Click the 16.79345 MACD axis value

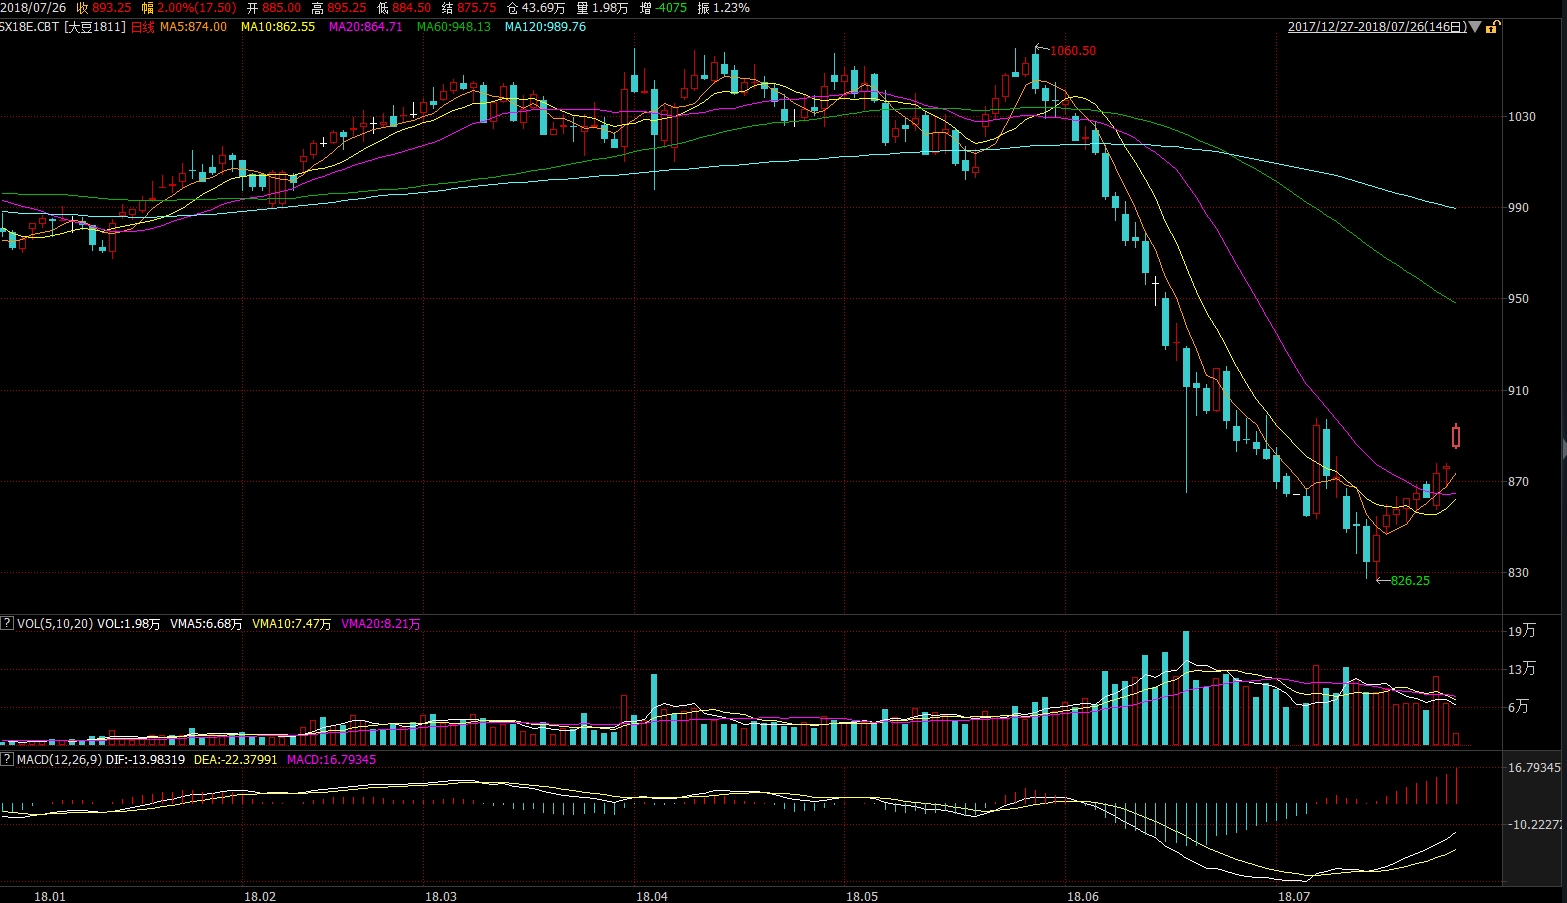pyautogui.click(x=1534, y=768)
